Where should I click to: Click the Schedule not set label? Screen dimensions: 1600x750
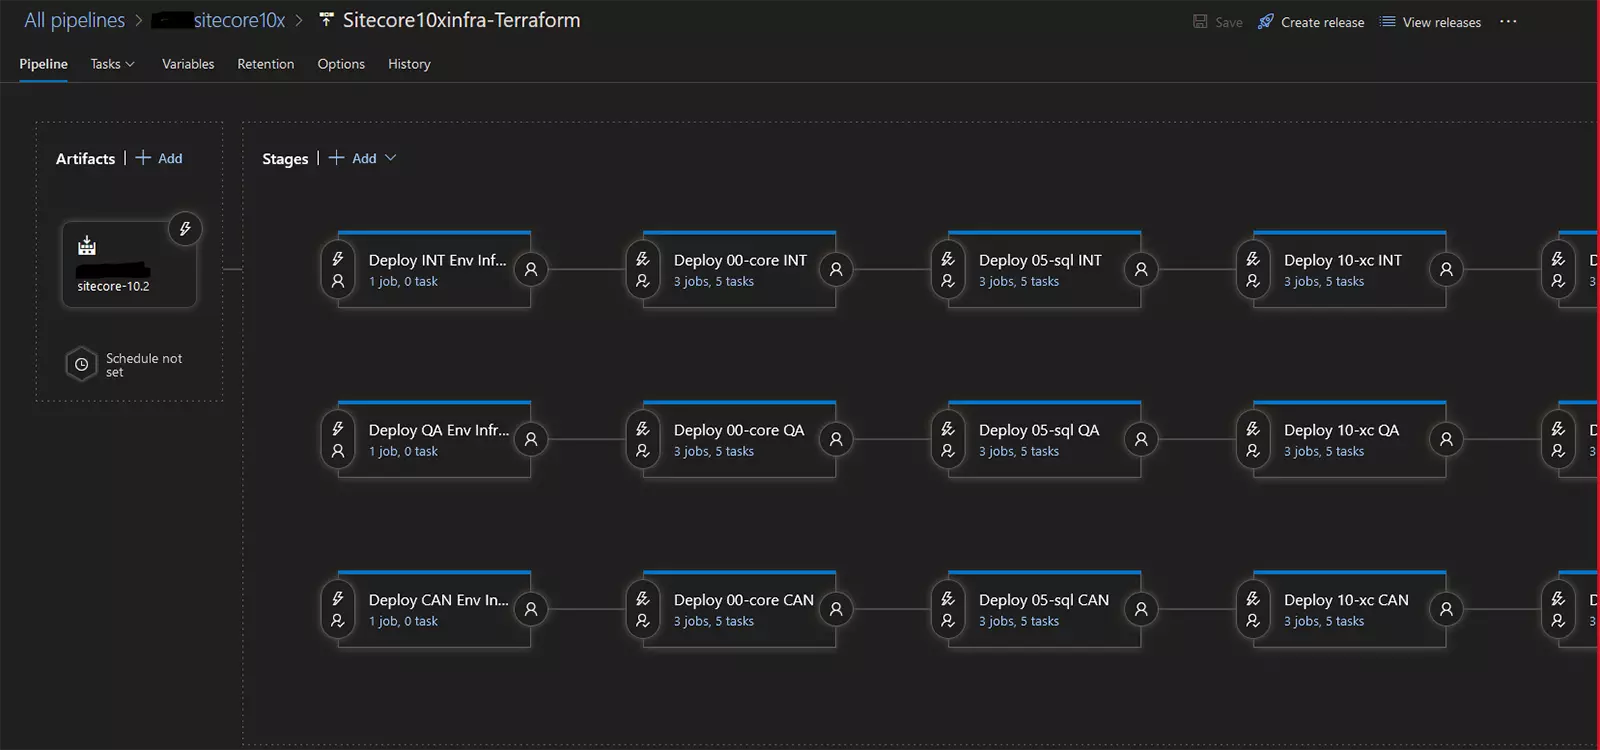144,365
